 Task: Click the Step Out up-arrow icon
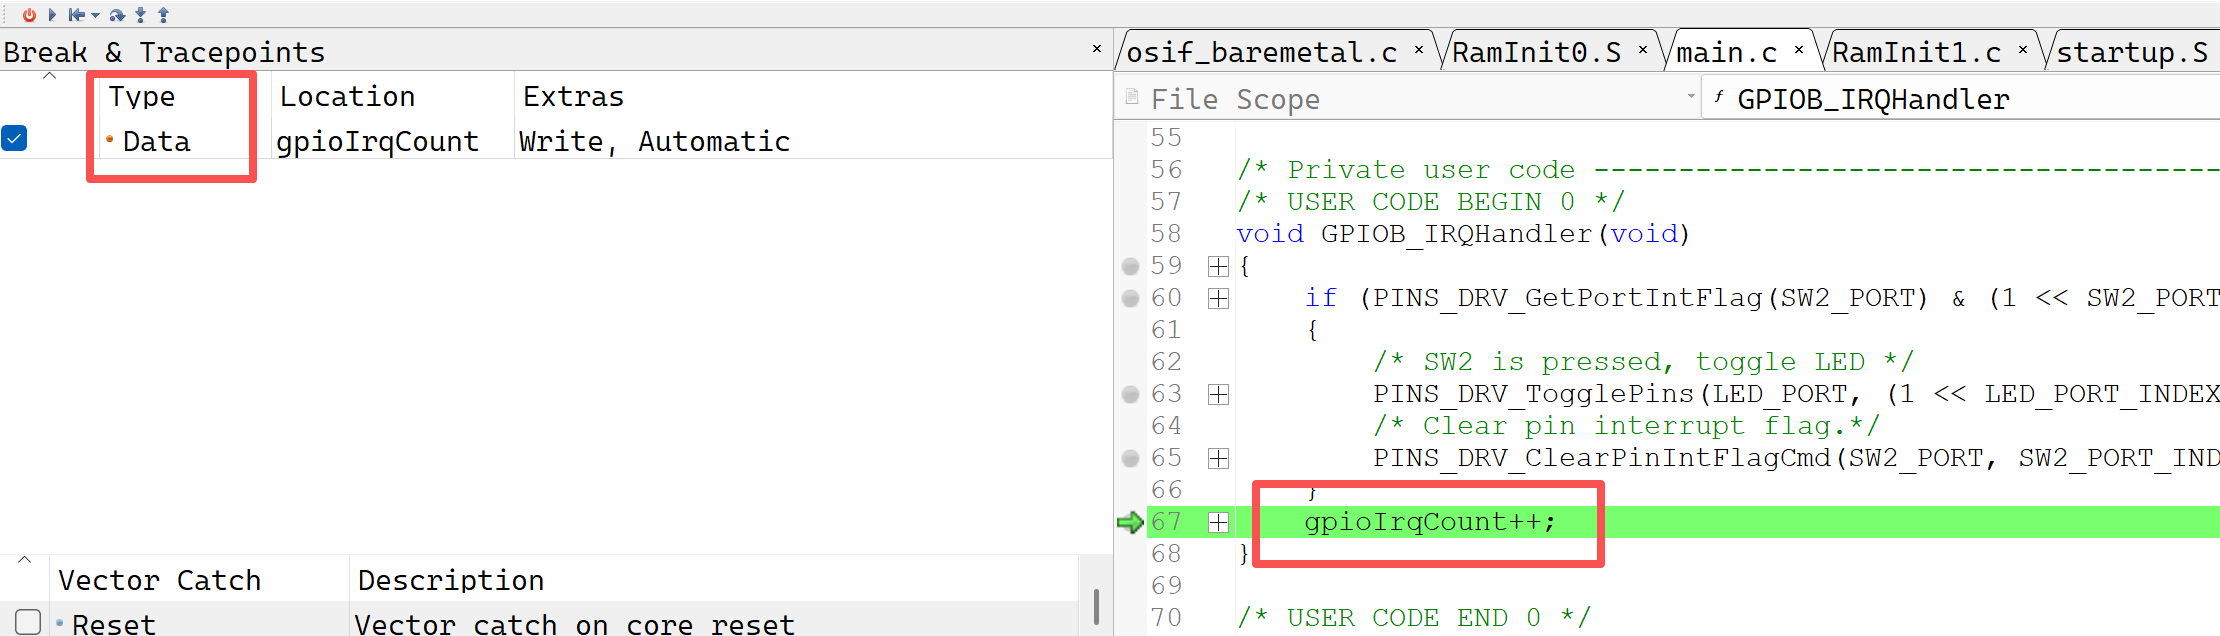[x=164, y=15]
